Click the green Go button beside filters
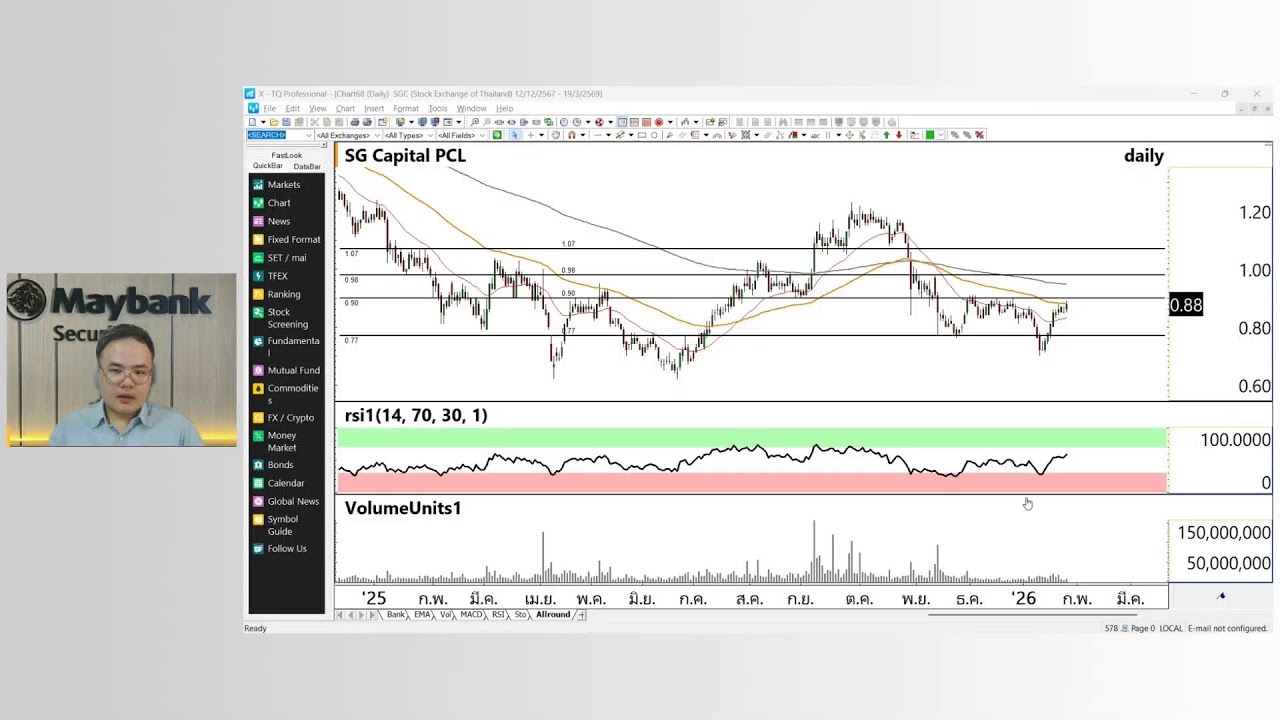 [497, 135]
